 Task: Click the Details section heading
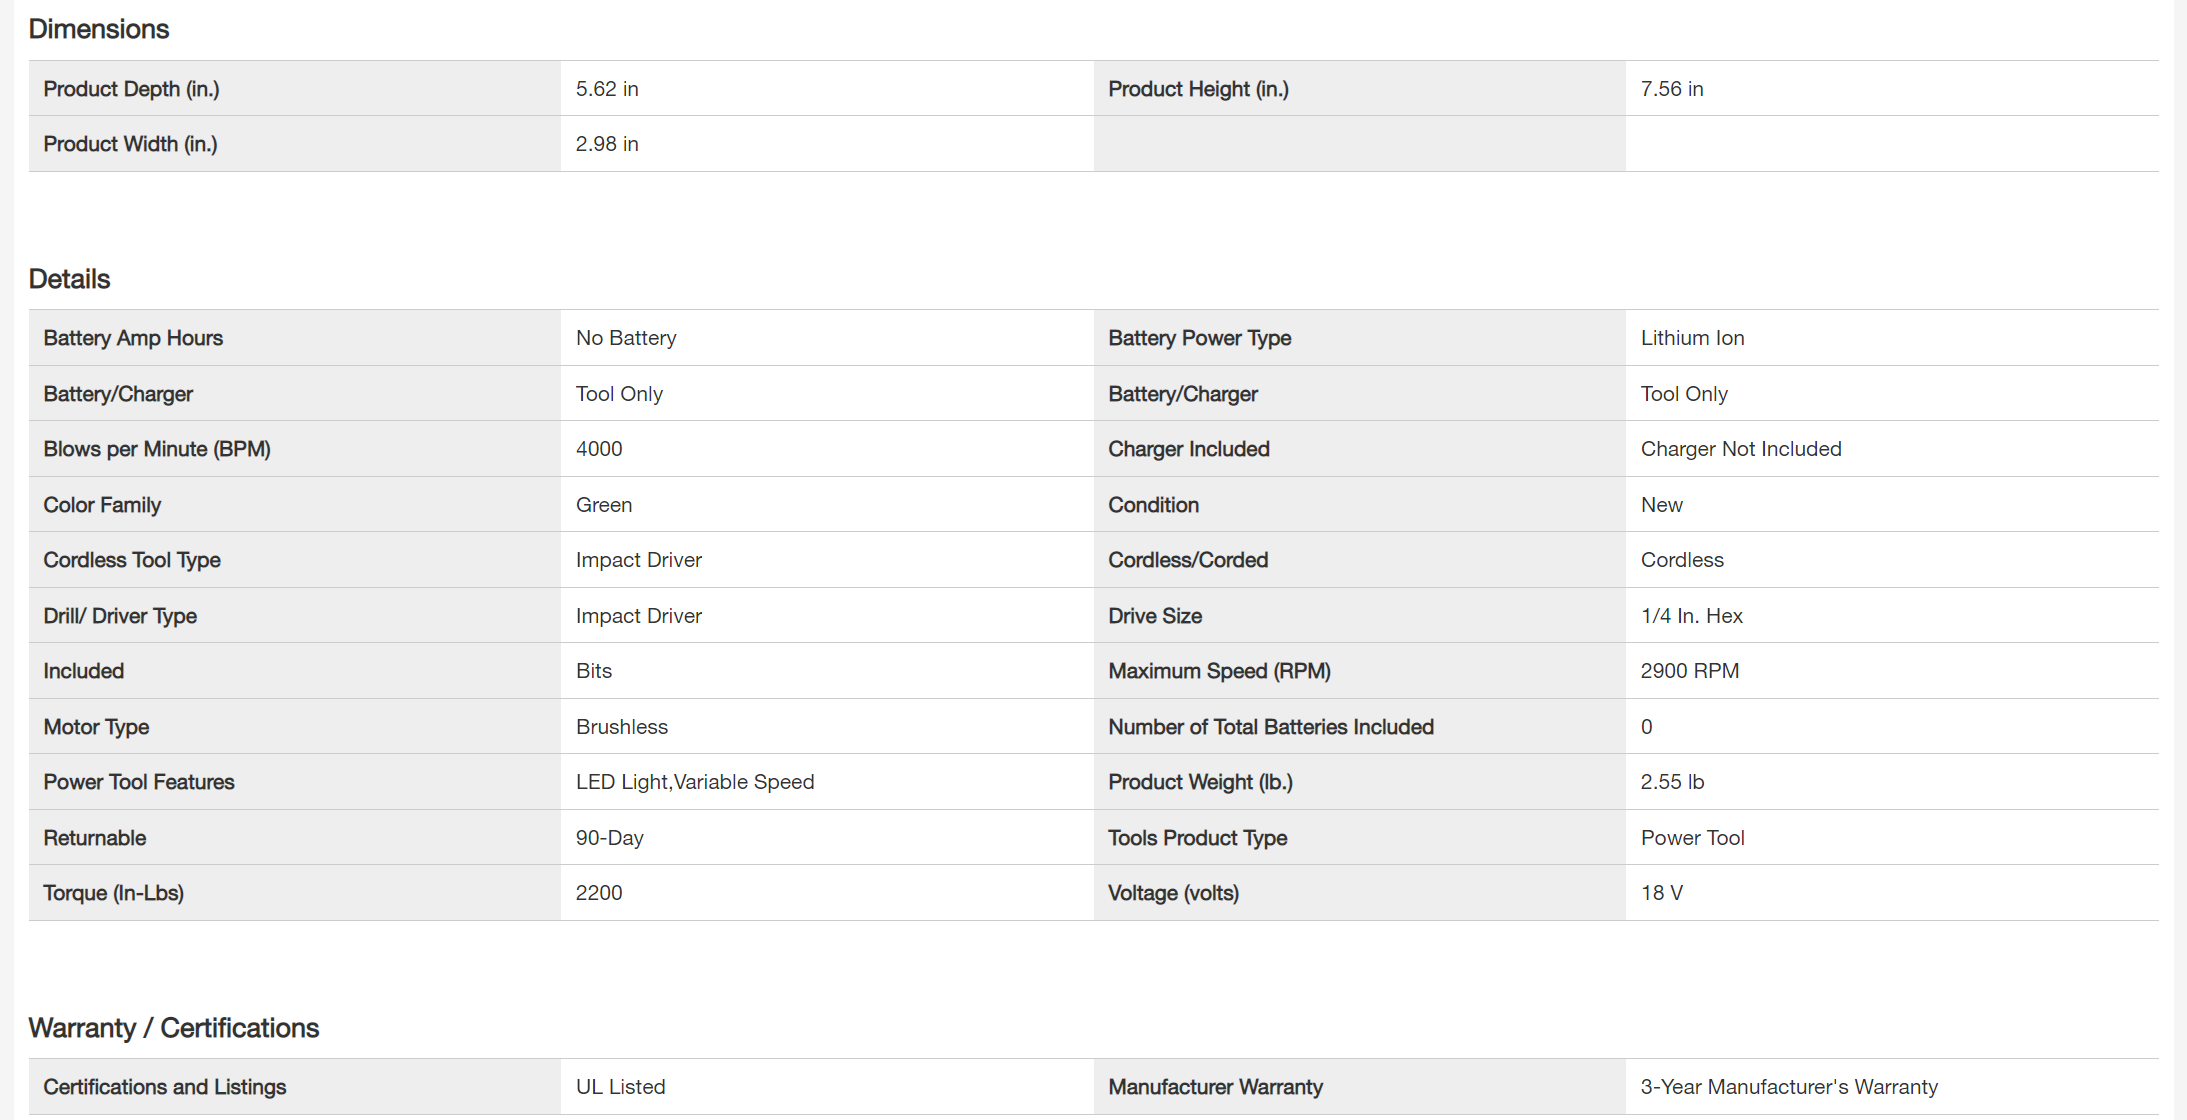click(x=69, y=279)
